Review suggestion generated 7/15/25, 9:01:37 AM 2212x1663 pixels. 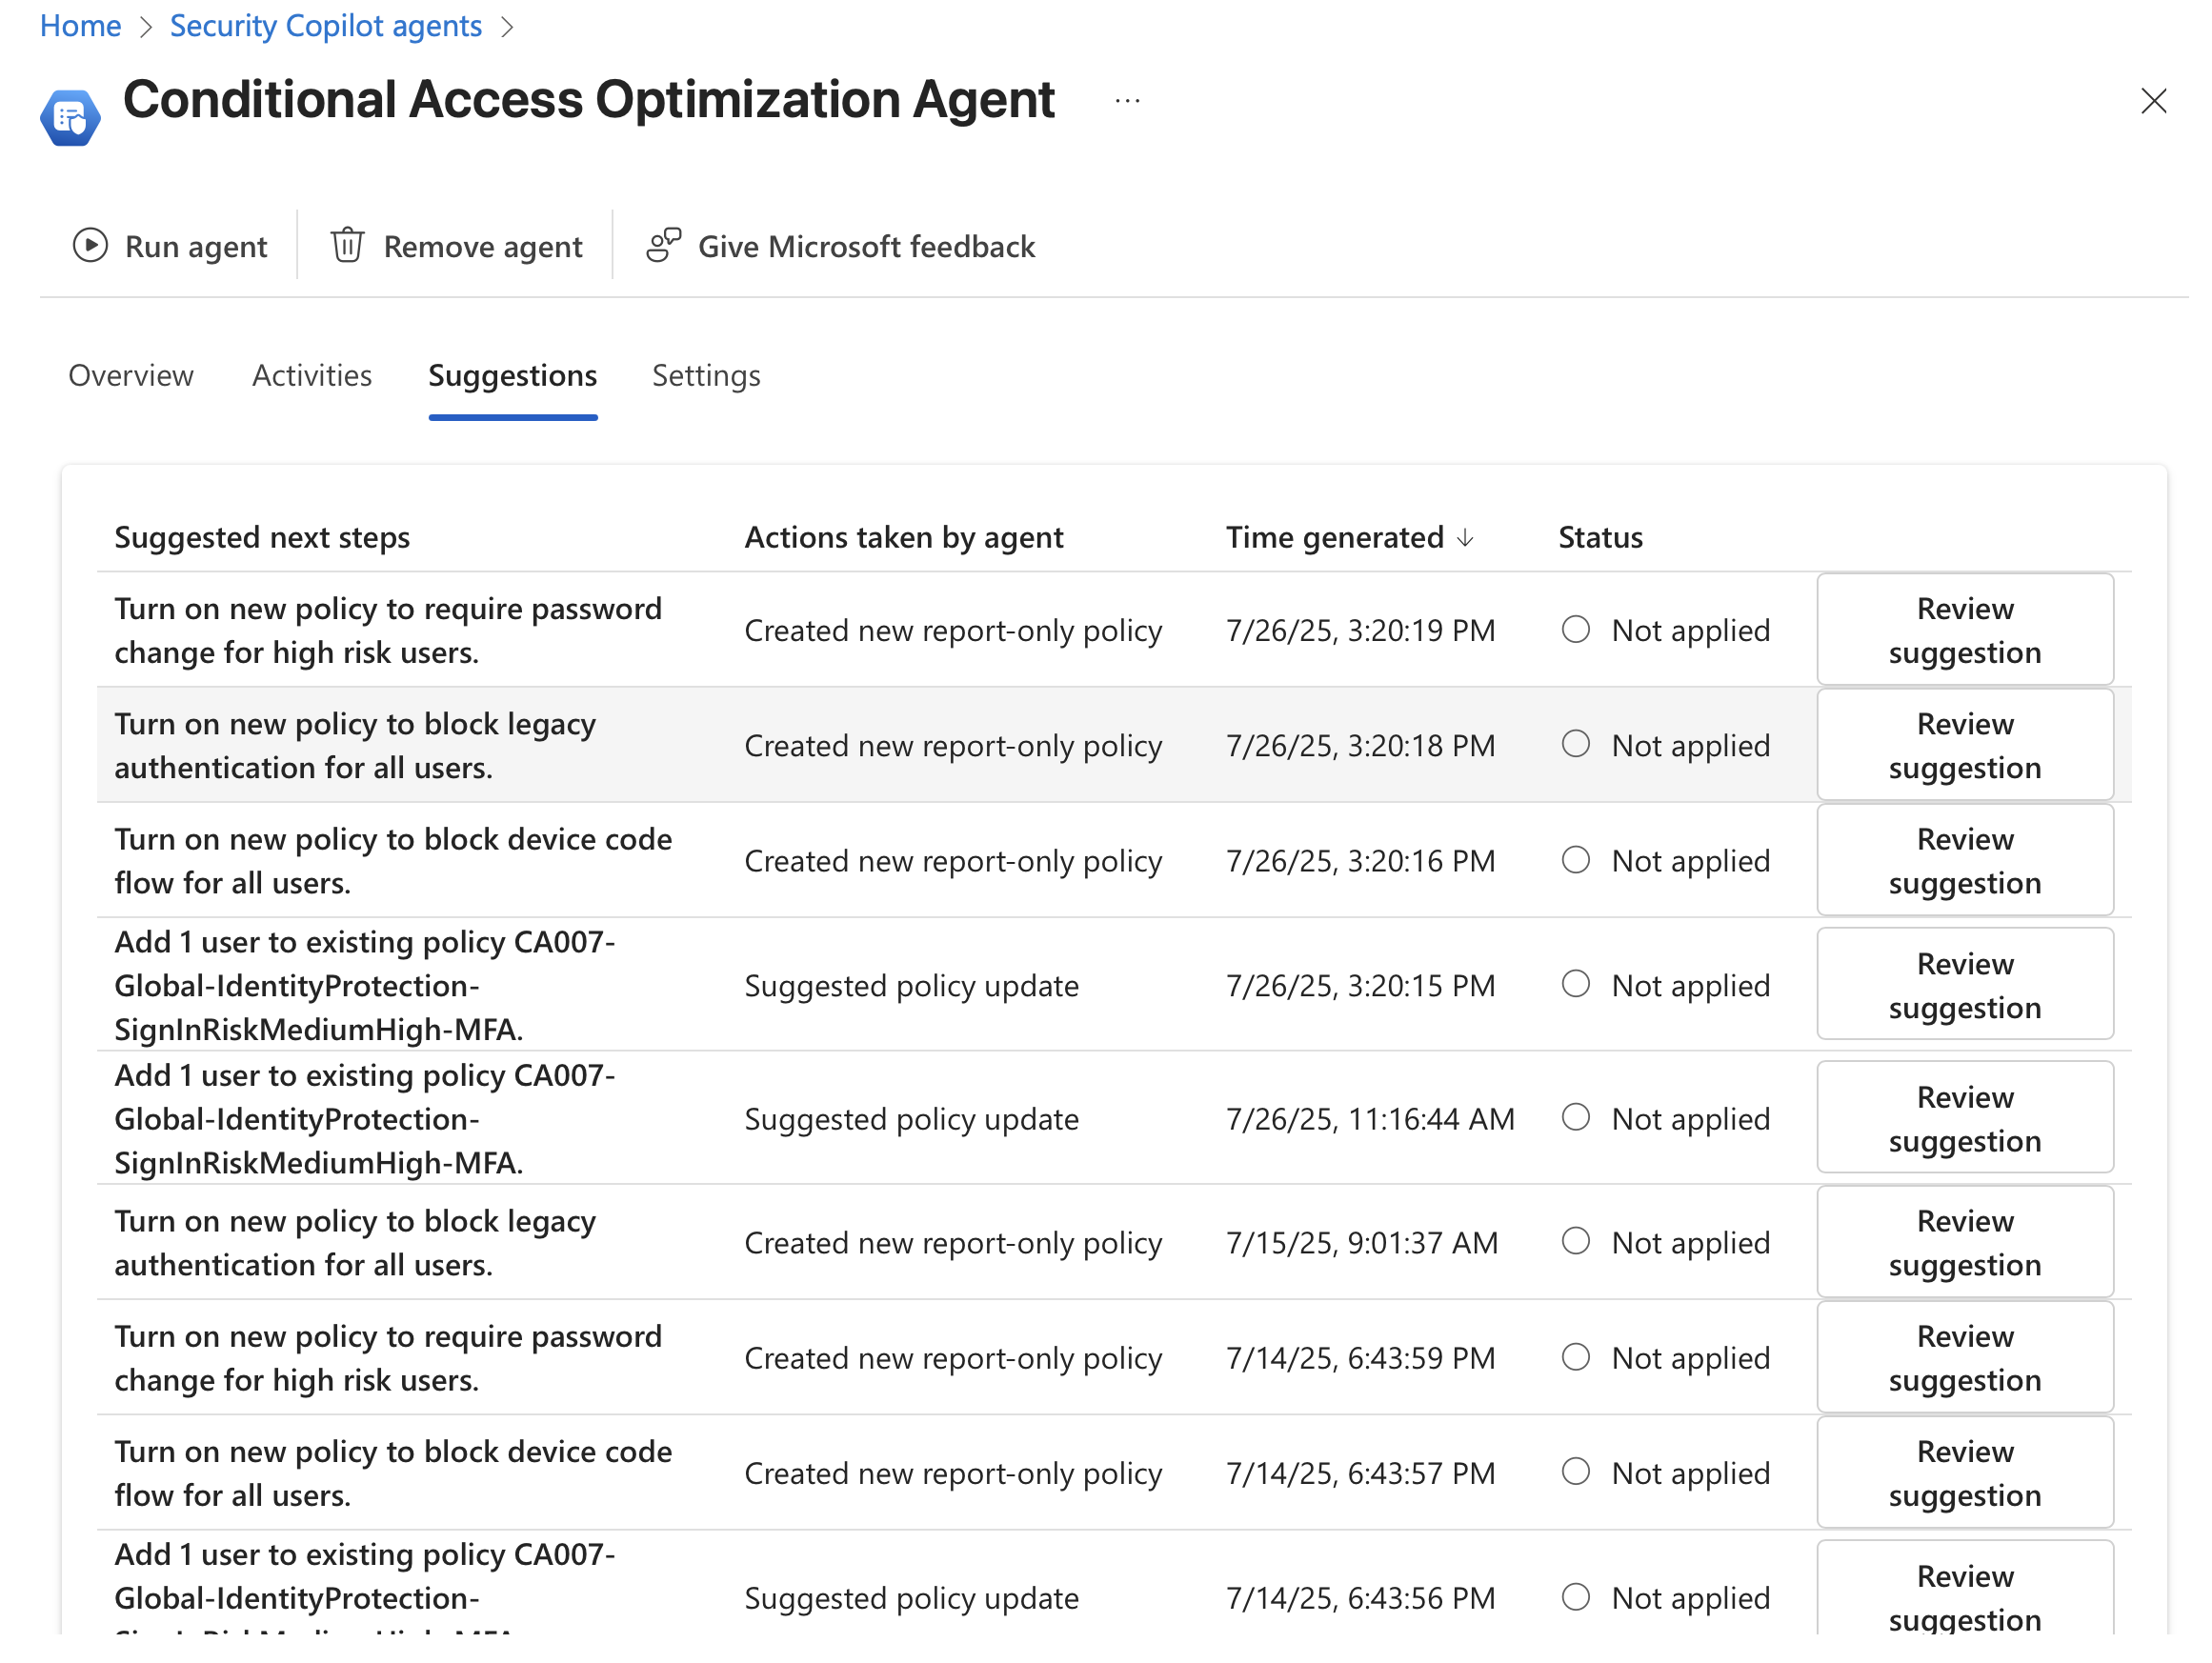tap(1965, 1242)
